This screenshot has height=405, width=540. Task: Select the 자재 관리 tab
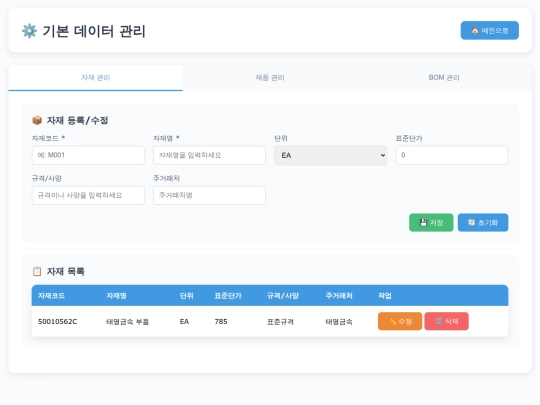click(96, 78)
